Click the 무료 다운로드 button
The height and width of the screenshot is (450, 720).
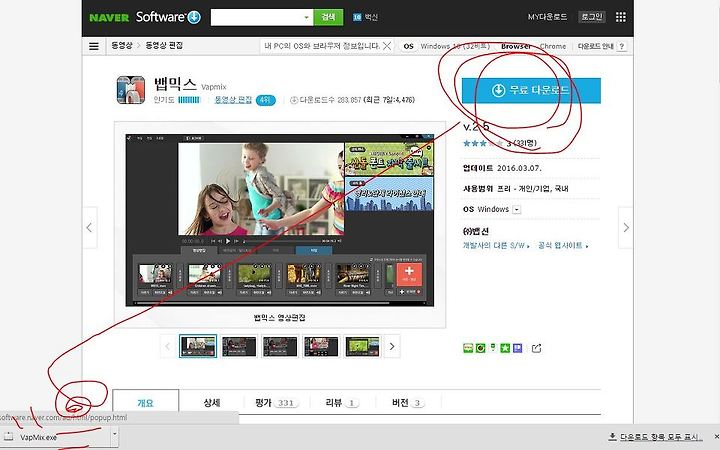pos(531,90)
